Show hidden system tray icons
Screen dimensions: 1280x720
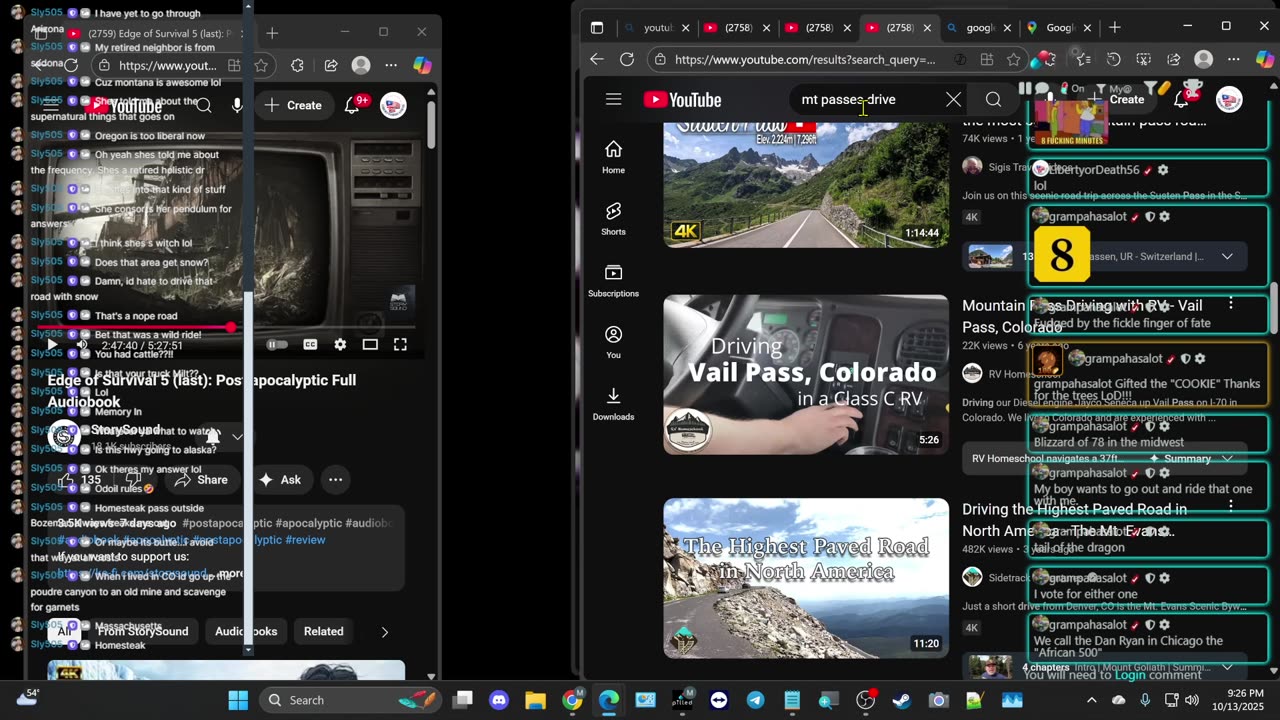(1092, 700)
